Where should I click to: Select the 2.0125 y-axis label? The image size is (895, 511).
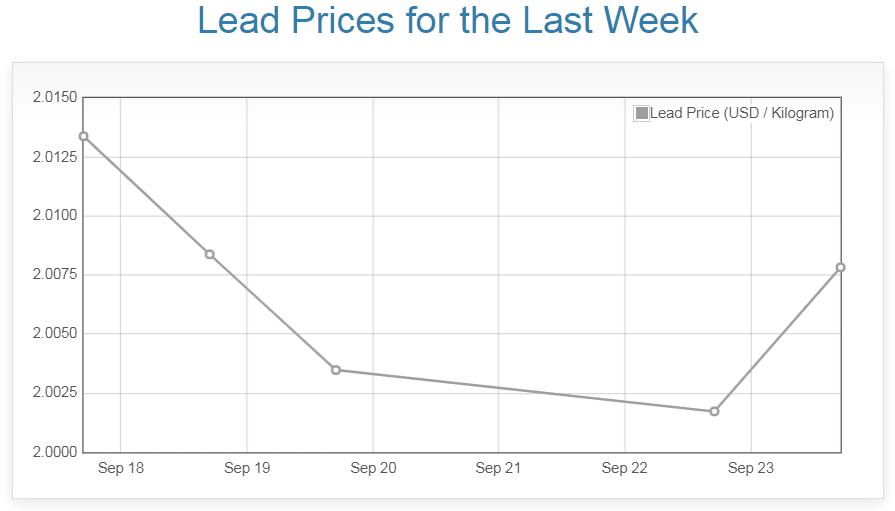click(x=55, y=157)
